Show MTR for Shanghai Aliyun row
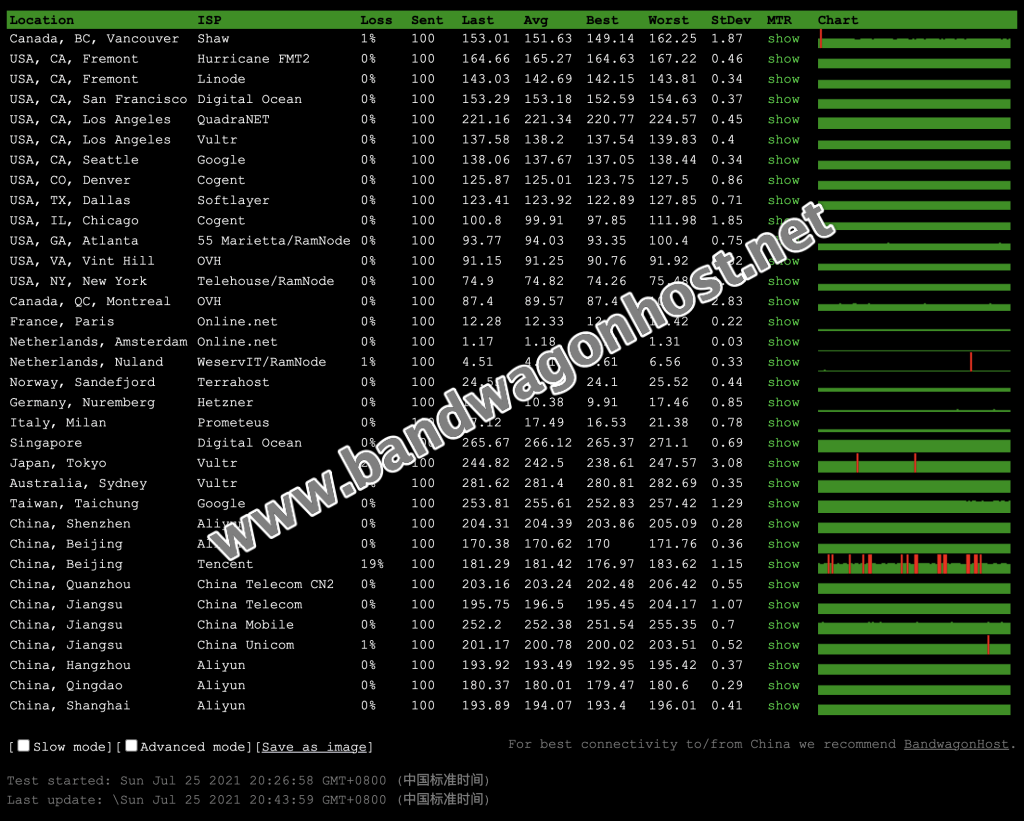Screen dimensions: 1024x821 coord(783,705)
